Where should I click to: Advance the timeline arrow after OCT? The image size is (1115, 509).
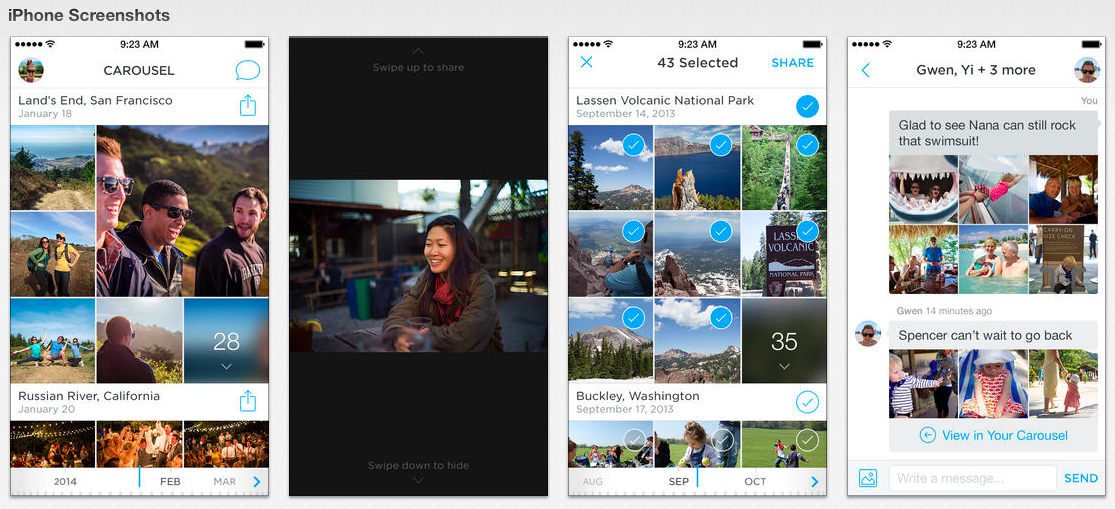[814, 482]
